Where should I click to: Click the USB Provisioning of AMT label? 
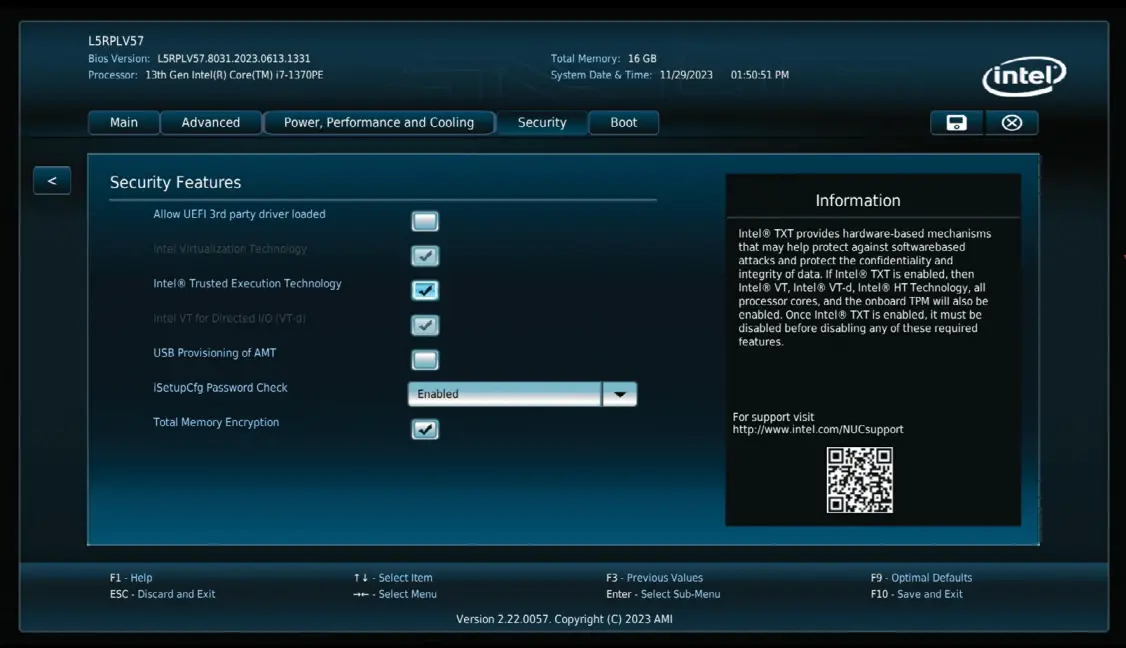pyautogui.click(x=215, y=353)
